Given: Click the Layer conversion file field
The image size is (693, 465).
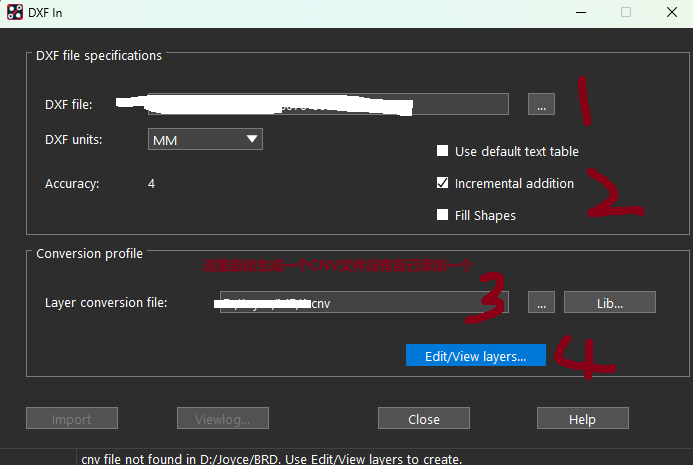Looking at the screenshot, I should (x=364, y=302).
